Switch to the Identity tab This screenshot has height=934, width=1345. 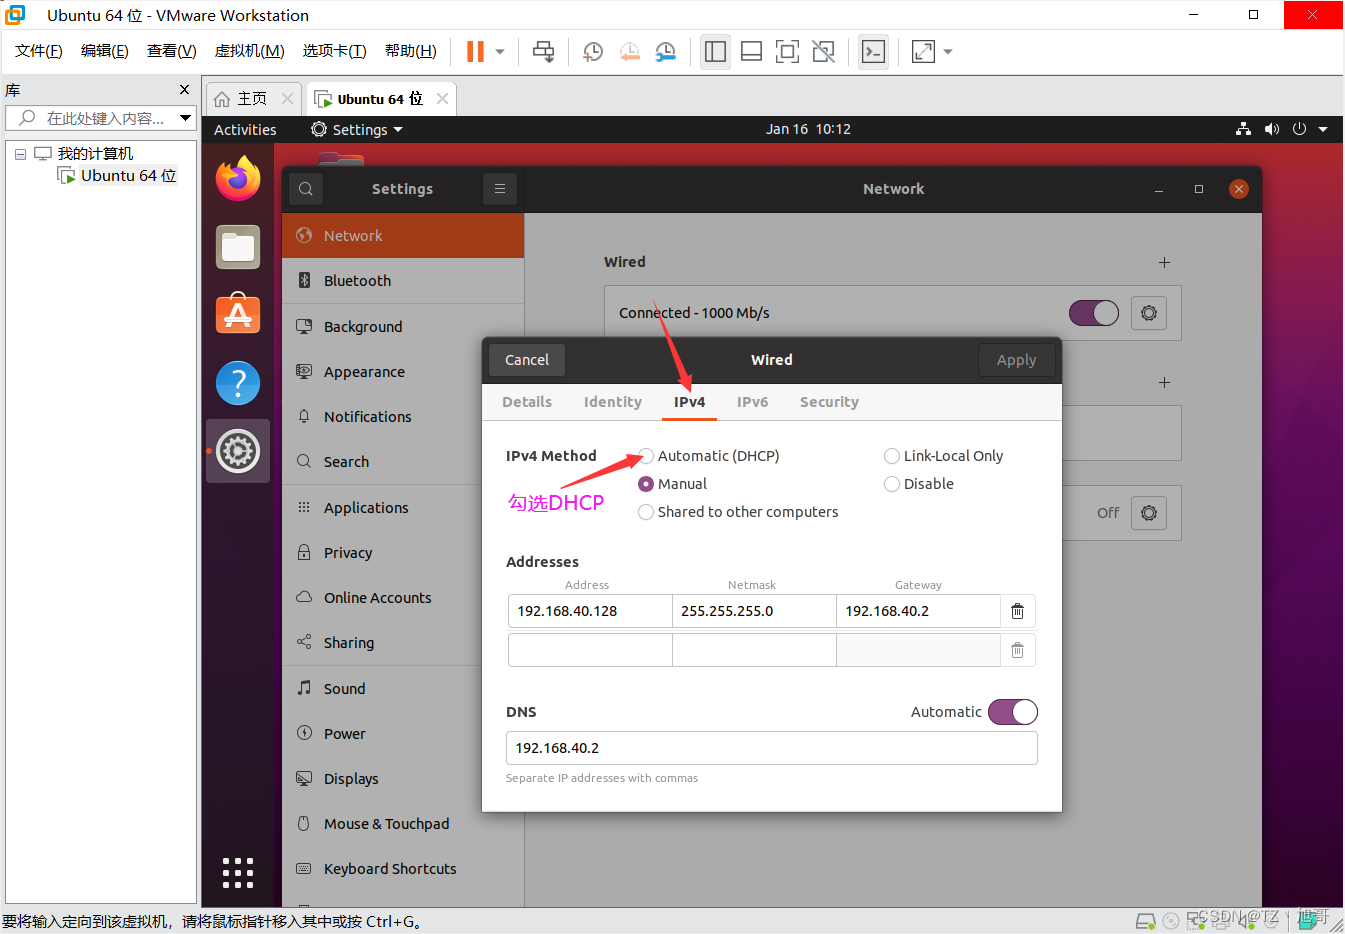coord(613,402)
